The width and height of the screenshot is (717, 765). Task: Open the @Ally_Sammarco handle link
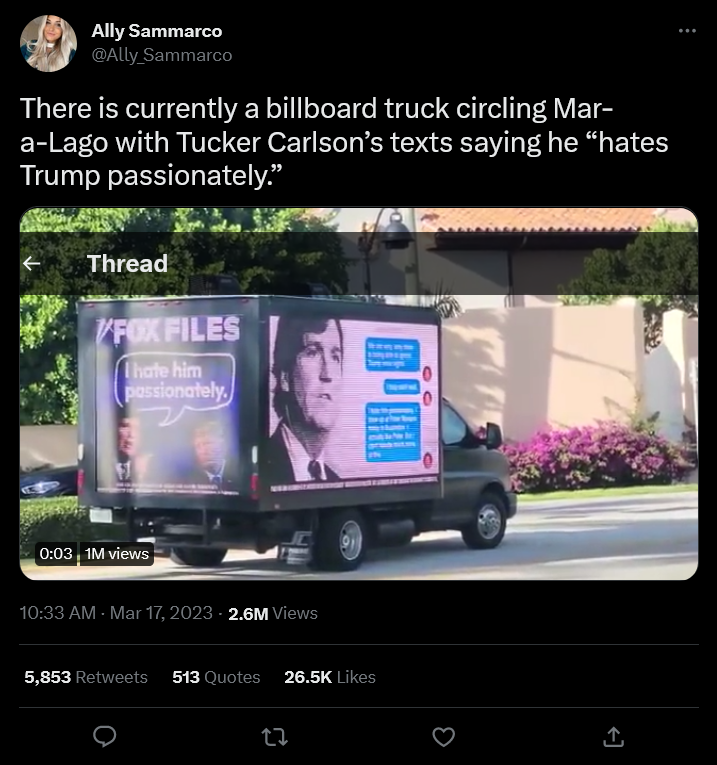click(x=161, y=55)
